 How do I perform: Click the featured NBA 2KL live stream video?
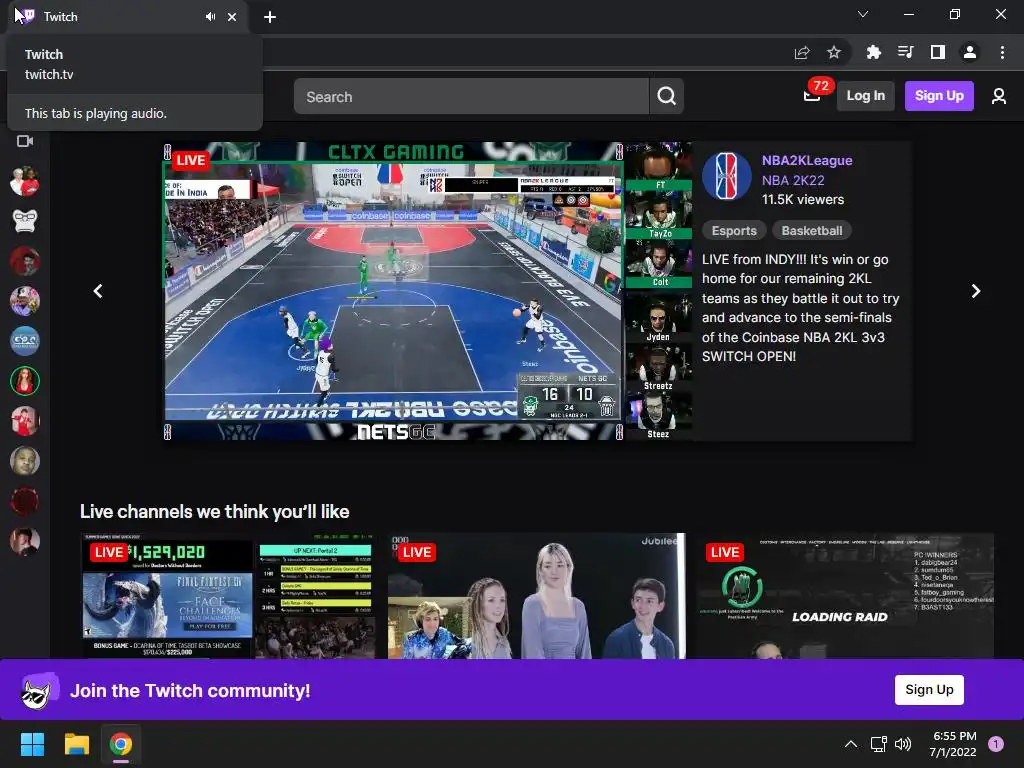coord(428,291)
